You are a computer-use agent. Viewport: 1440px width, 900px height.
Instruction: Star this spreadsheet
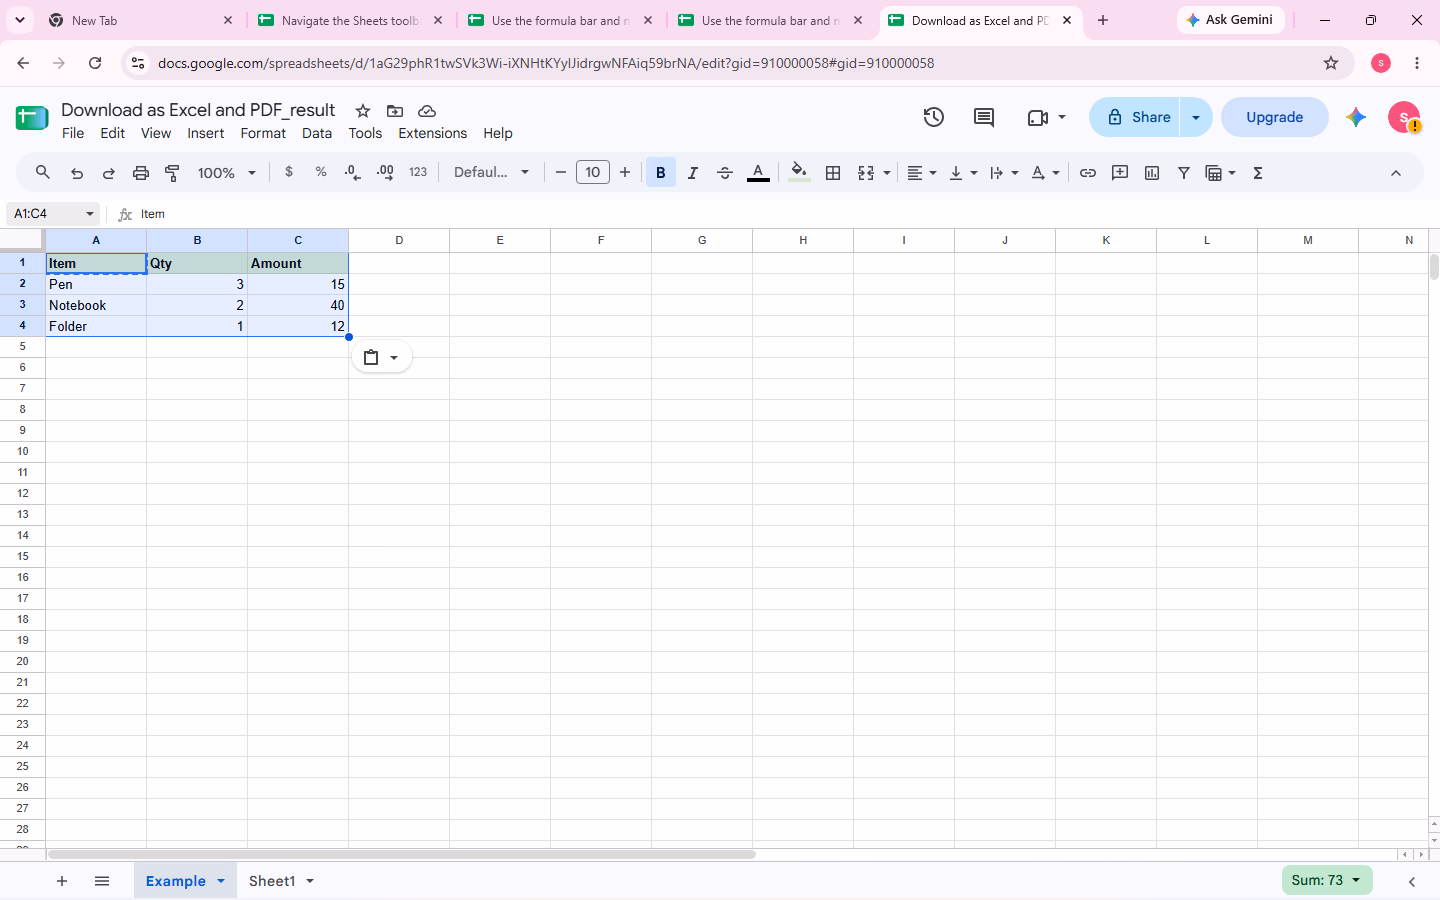[363, 111]
